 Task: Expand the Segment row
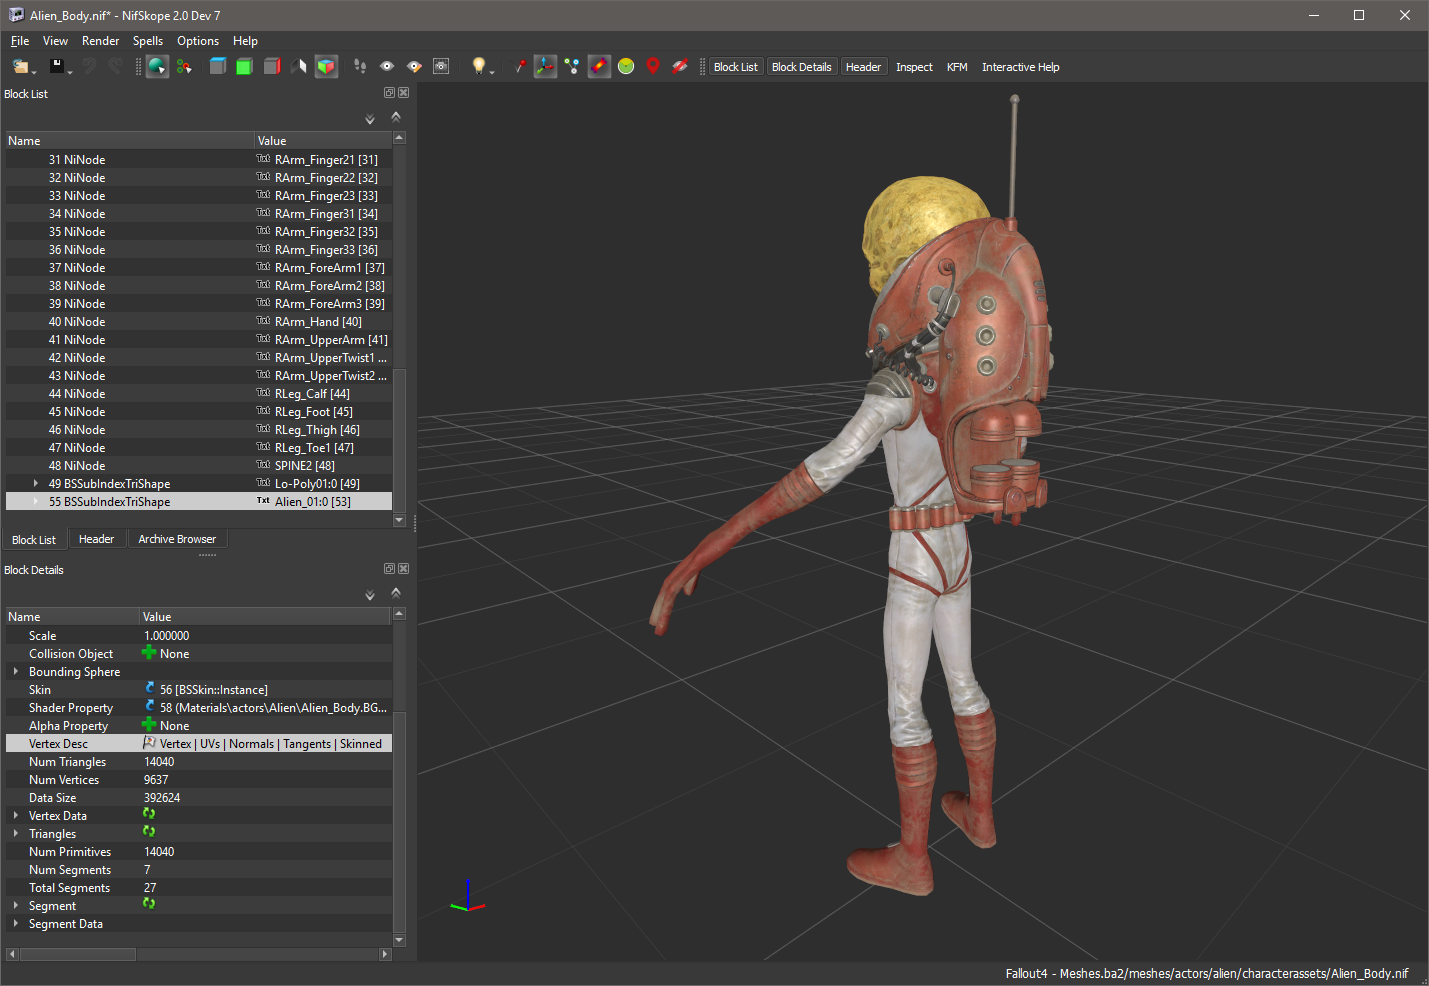click(16, 906)
